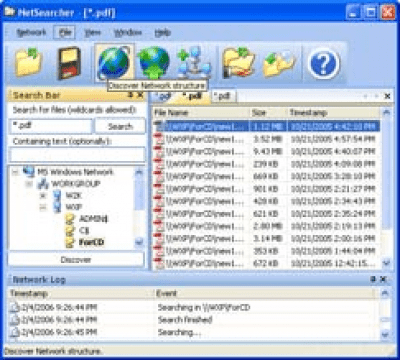The image size is (400, 360).
Task: Click the Searching in \\WXP\ForCD log event
Action: (204, 307)
